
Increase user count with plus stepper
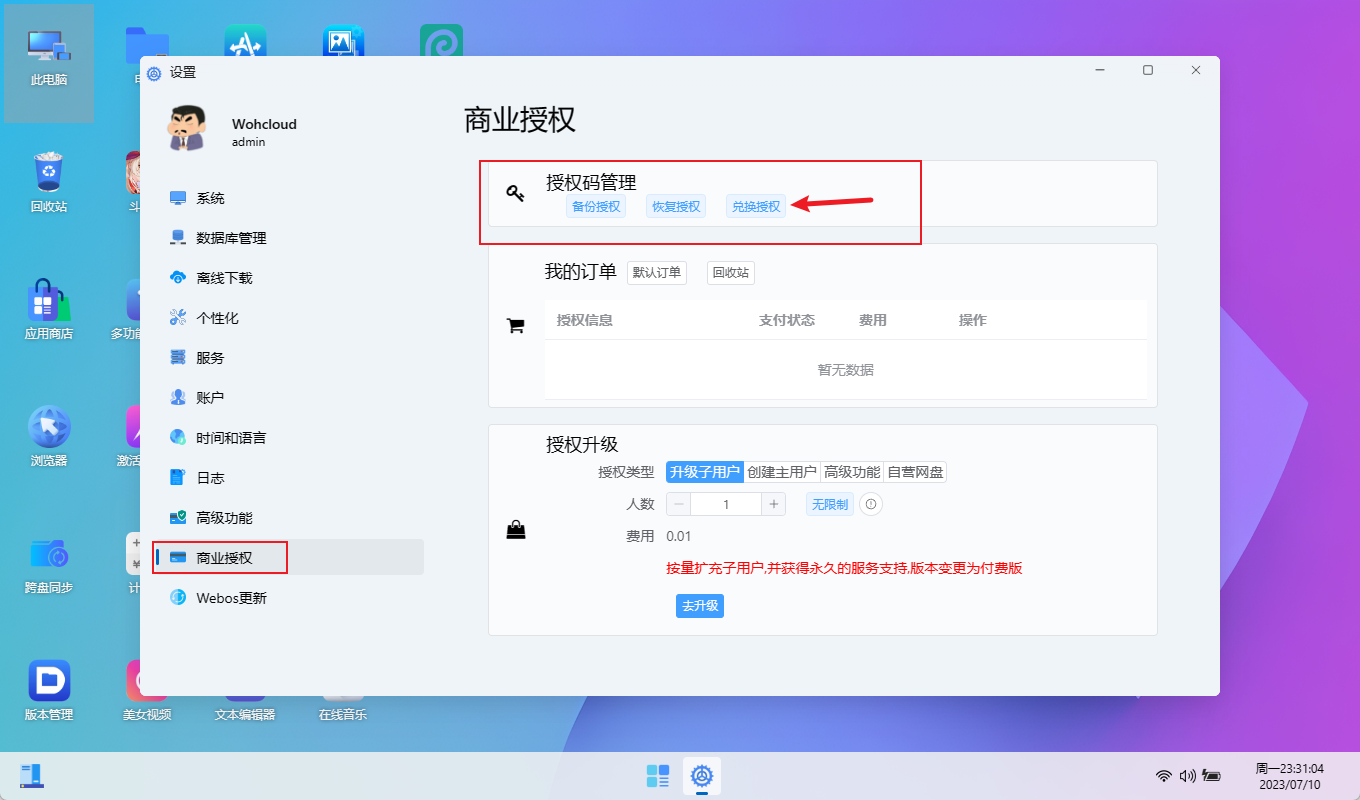[x=774, y=505]
